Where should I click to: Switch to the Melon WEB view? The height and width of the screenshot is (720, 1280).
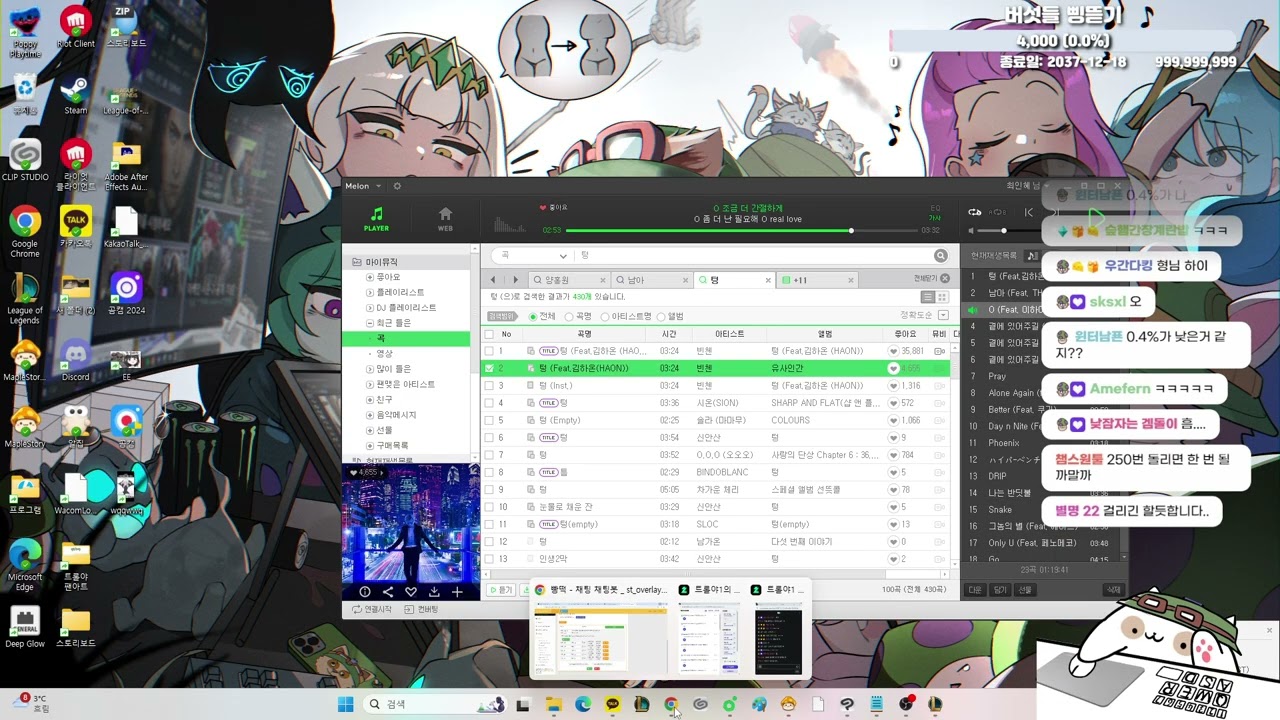445,219
